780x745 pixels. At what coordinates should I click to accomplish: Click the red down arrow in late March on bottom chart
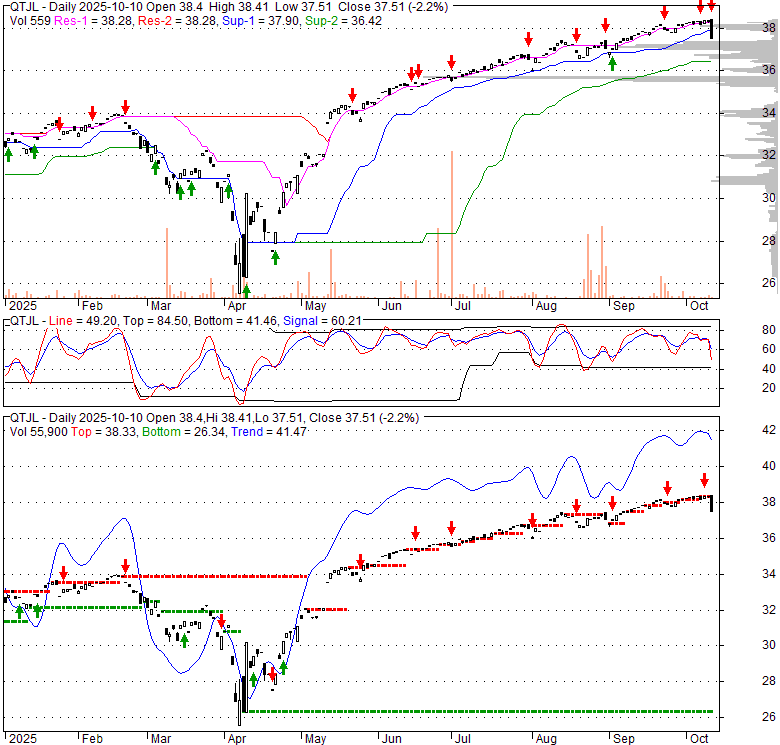221,619
